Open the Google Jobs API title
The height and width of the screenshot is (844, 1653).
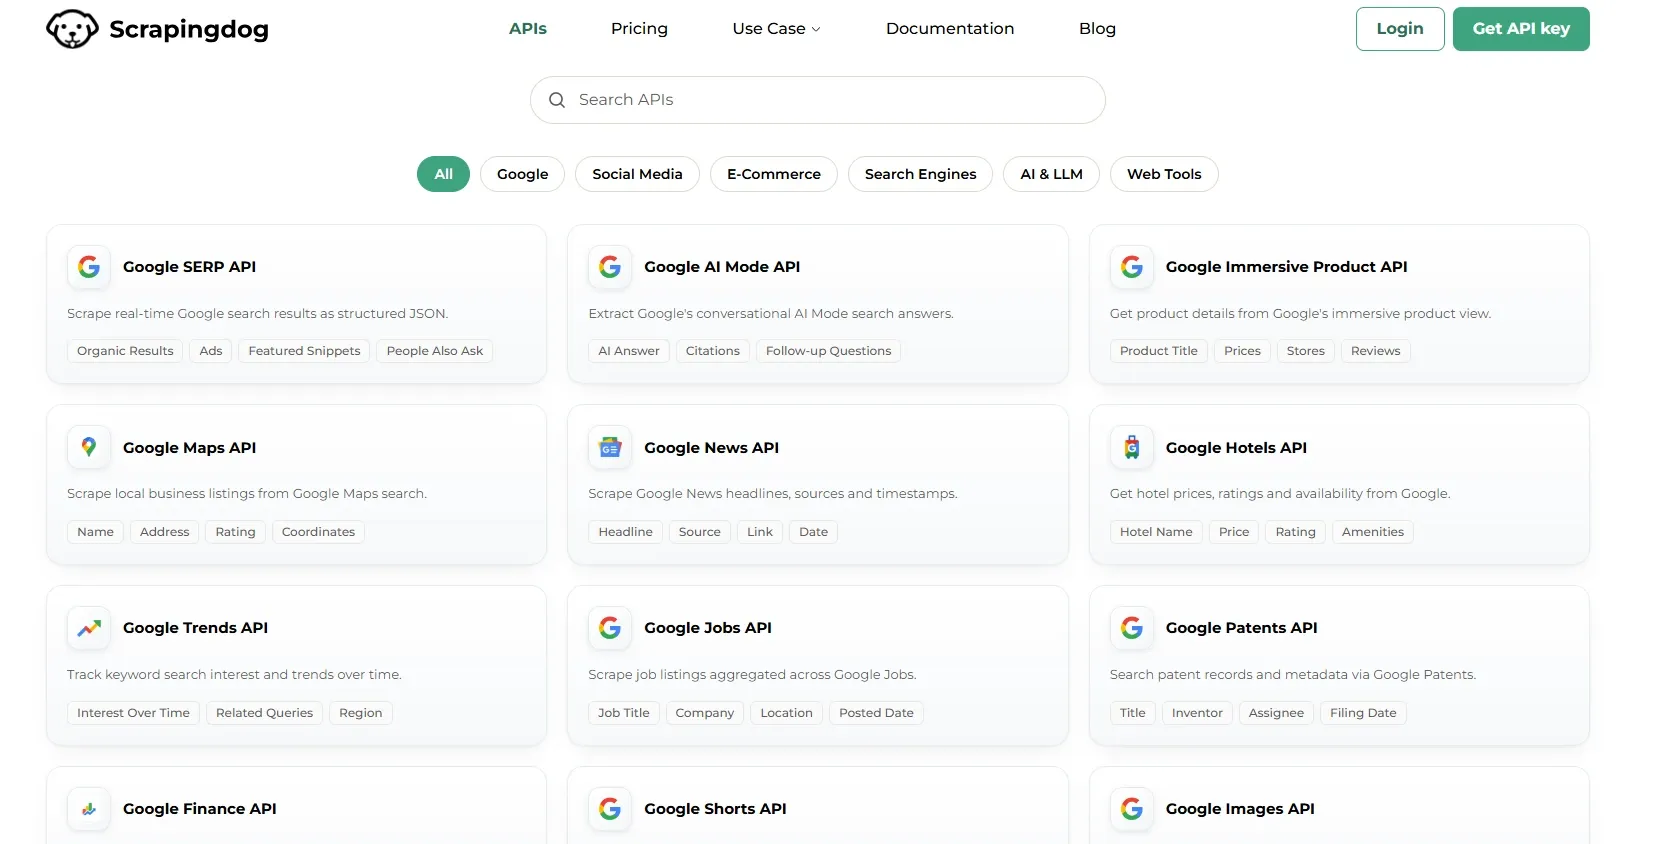click(708, 628)
